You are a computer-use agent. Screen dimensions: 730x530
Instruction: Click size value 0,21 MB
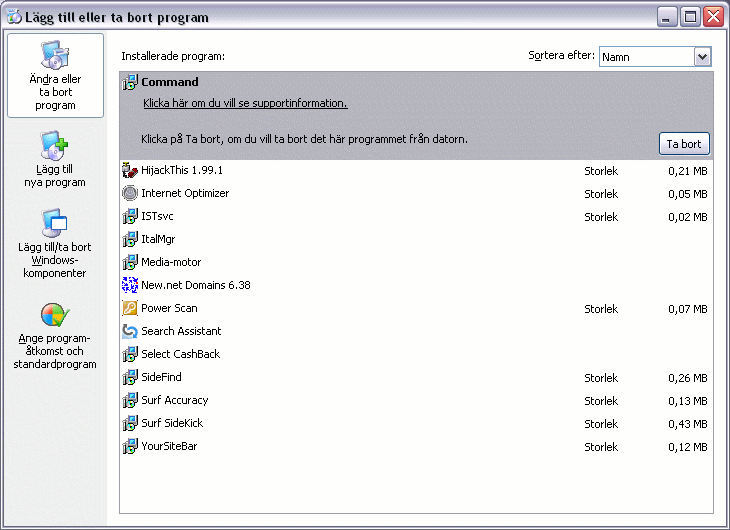tap(688, 171)
